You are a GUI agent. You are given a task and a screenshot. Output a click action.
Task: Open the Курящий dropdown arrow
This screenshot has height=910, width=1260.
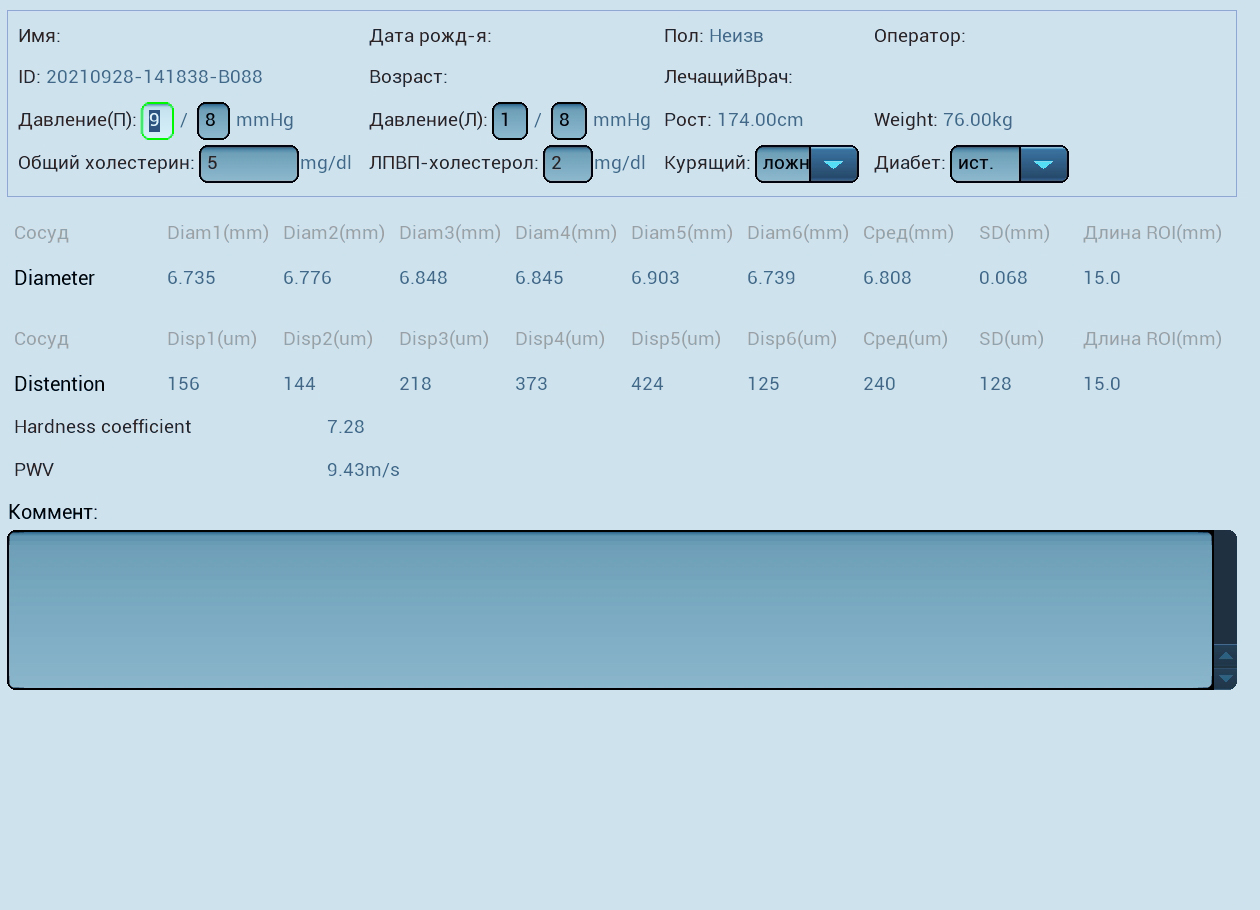click(x=833, y=164)
